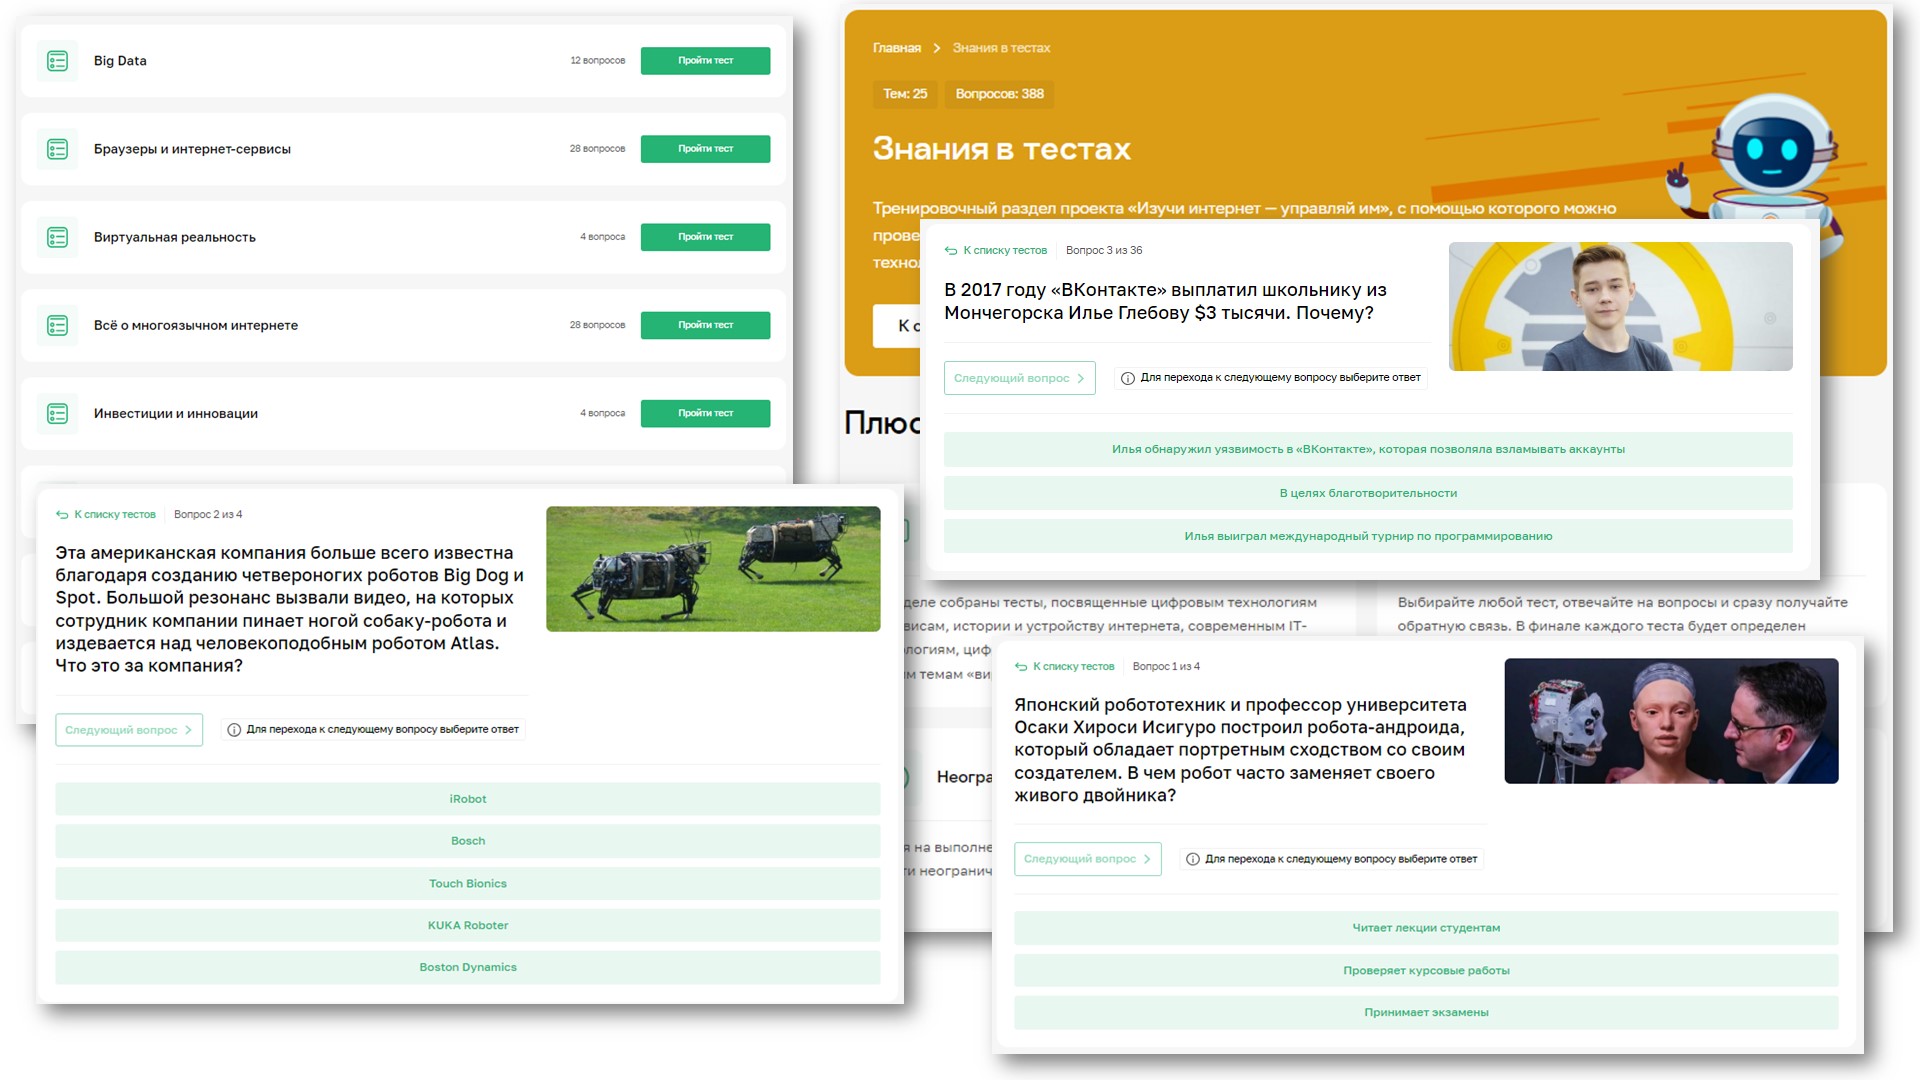1920x1080 pixels.
Task: Click Пройти тест for Всё о многоязычном интернете
Action: [x=705, y=325]
